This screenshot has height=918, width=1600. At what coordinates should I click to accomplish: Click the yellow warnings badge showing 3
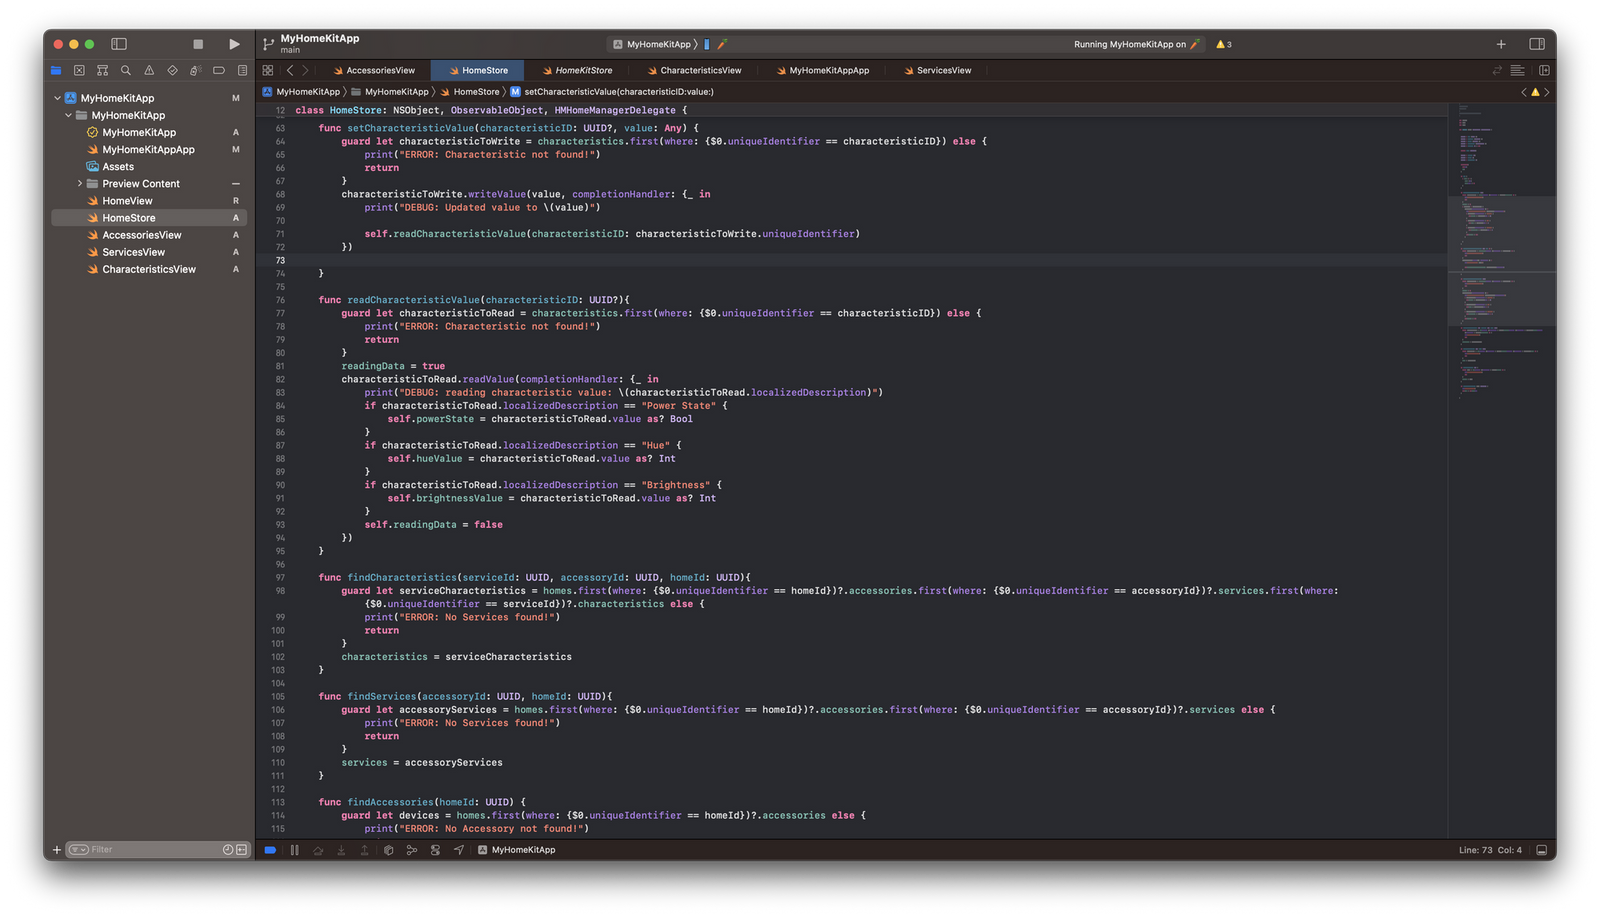(x=1223, y=43)
